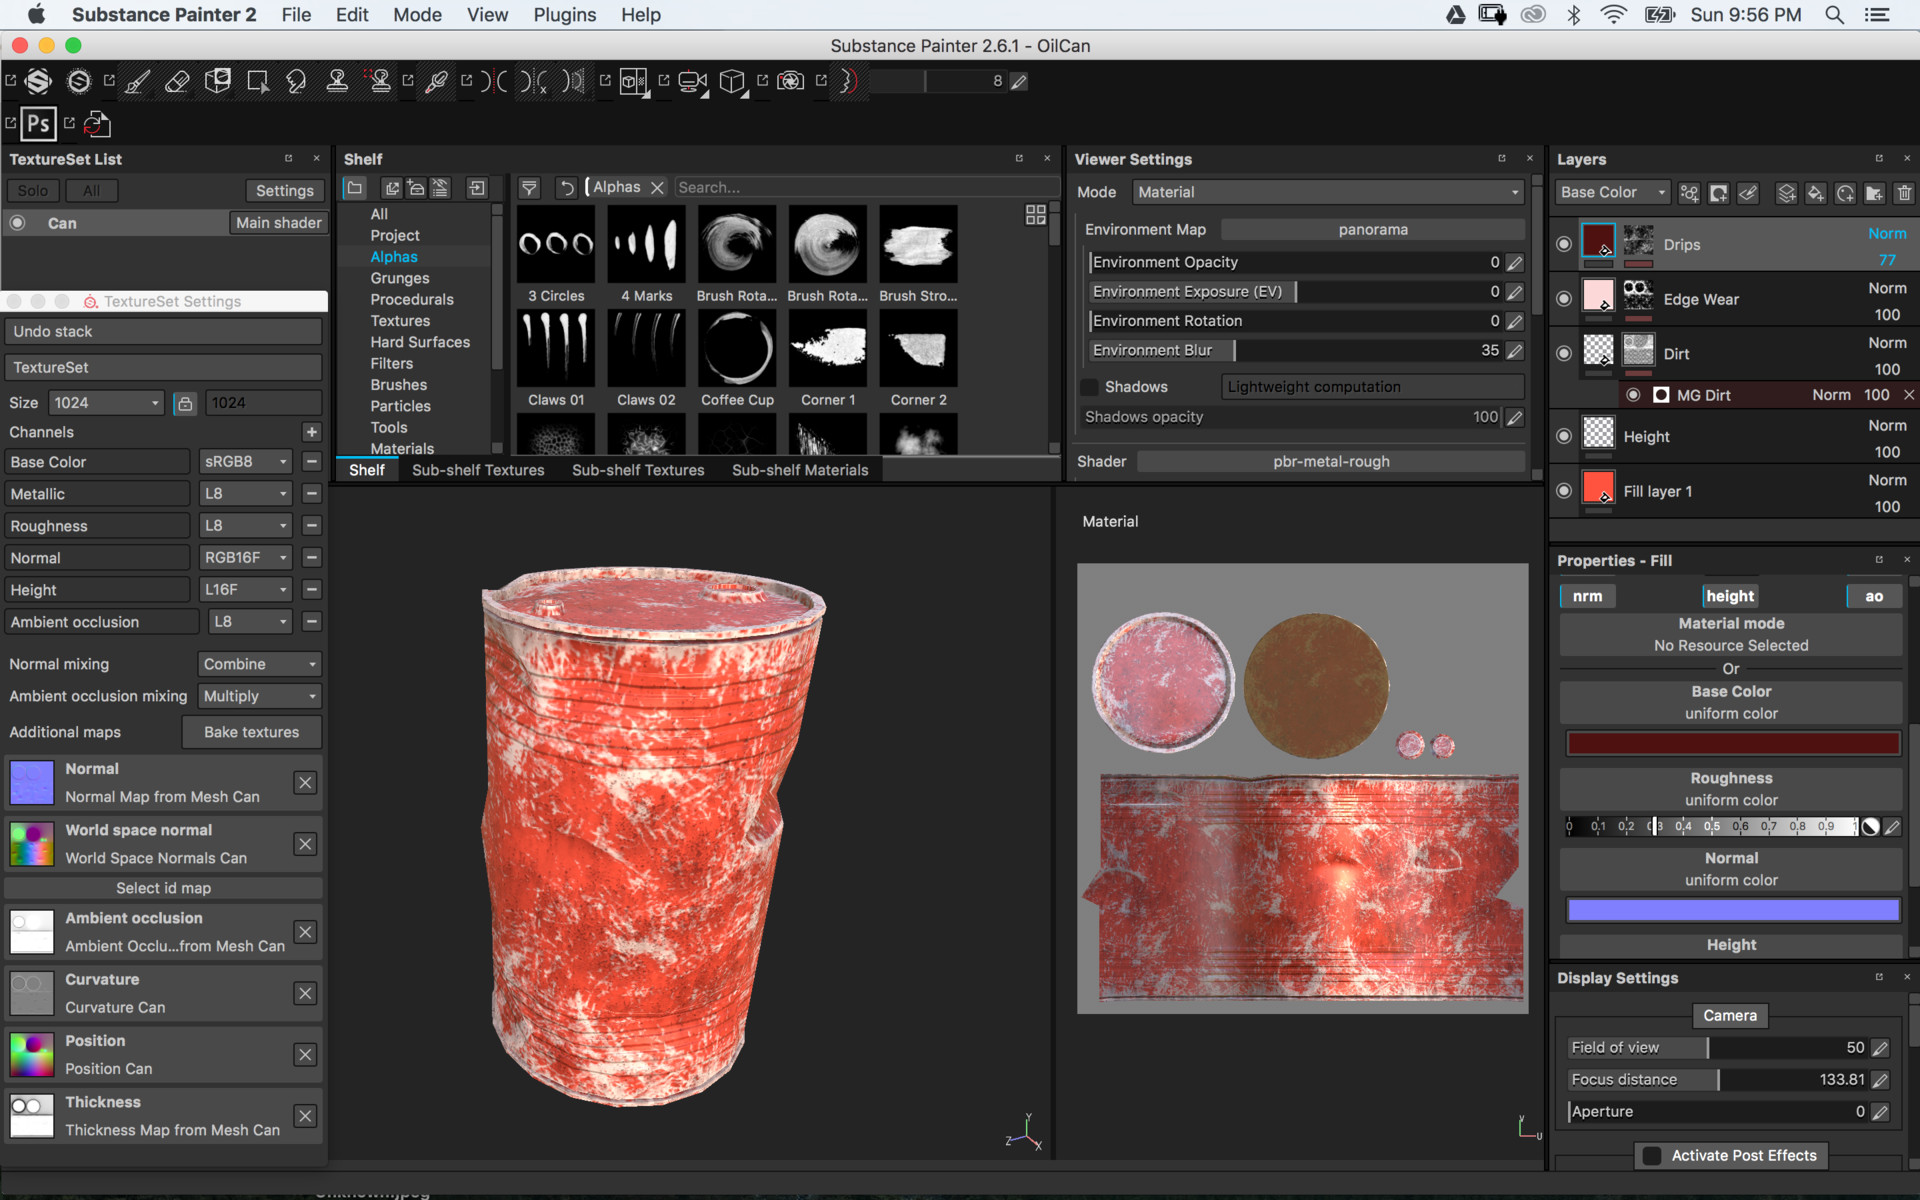This screenshot has height=1200, width=1920.
Task: Select Grunges category in Shelf list
Action: 400,278
